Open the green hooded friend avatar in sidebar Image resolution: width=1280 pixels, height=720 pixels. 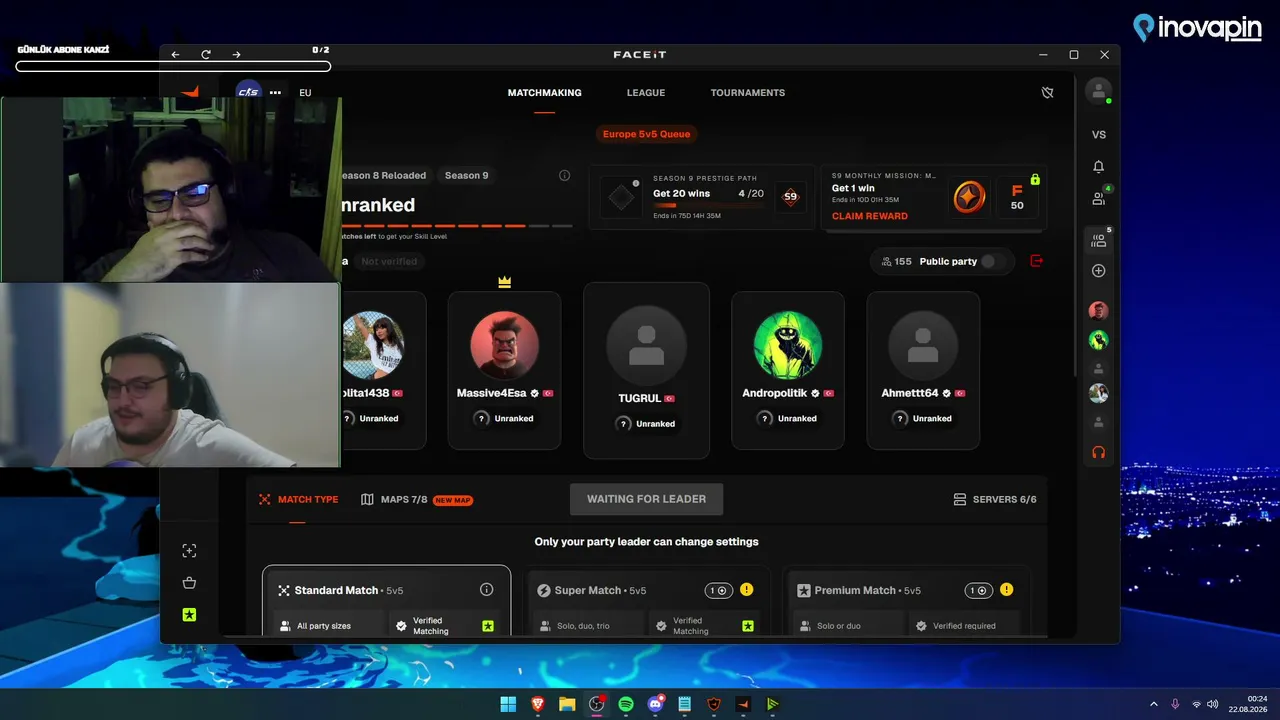point(1099,340)
